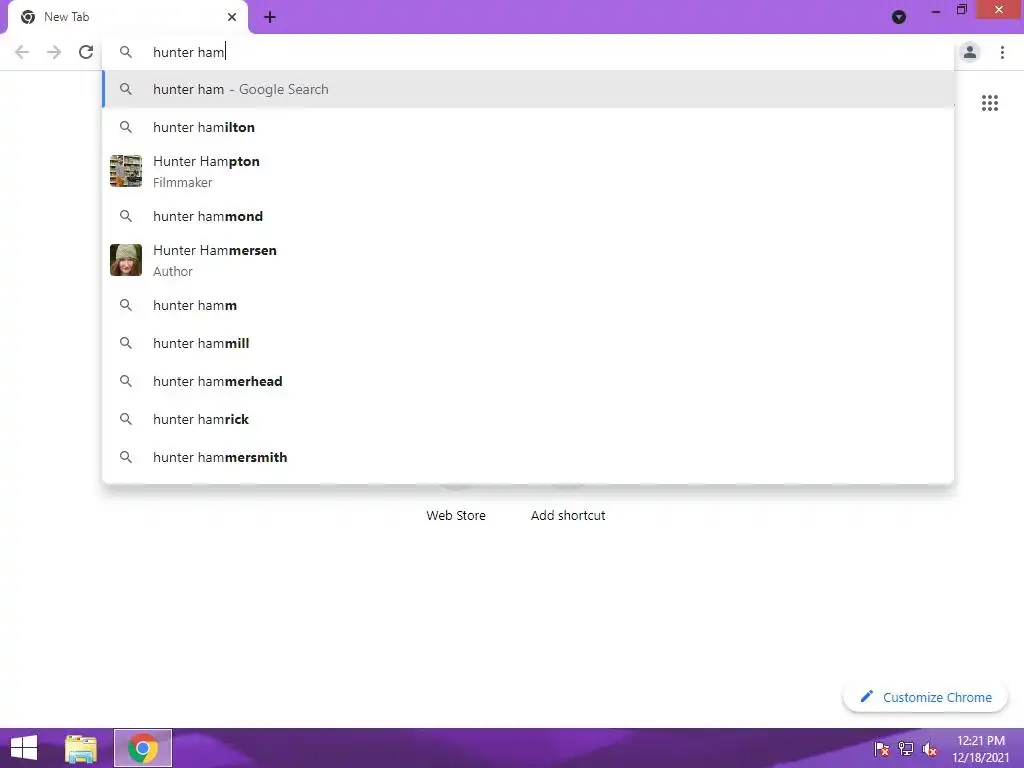Select the 'hunter hammond' suggestion
This screenshot has width=1024, height=768.
click(528, 216)
